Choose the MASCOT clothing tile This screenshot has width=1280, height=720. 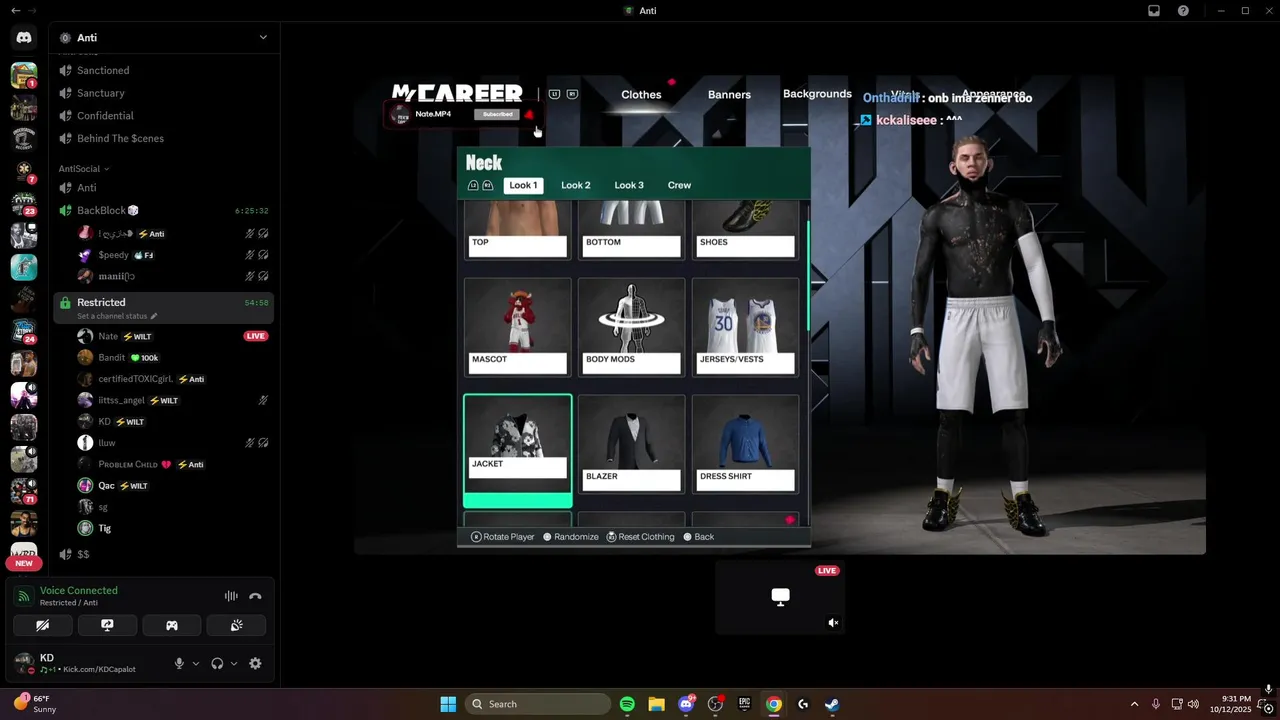[517, 327]
